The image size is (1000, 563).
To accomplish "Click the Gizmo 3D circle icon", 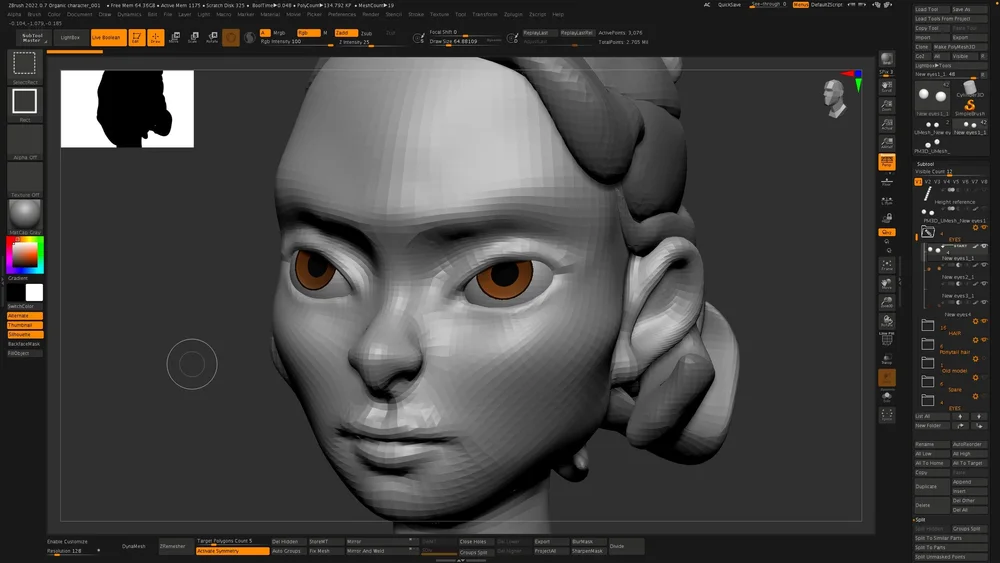I will [x=231, y=38].
